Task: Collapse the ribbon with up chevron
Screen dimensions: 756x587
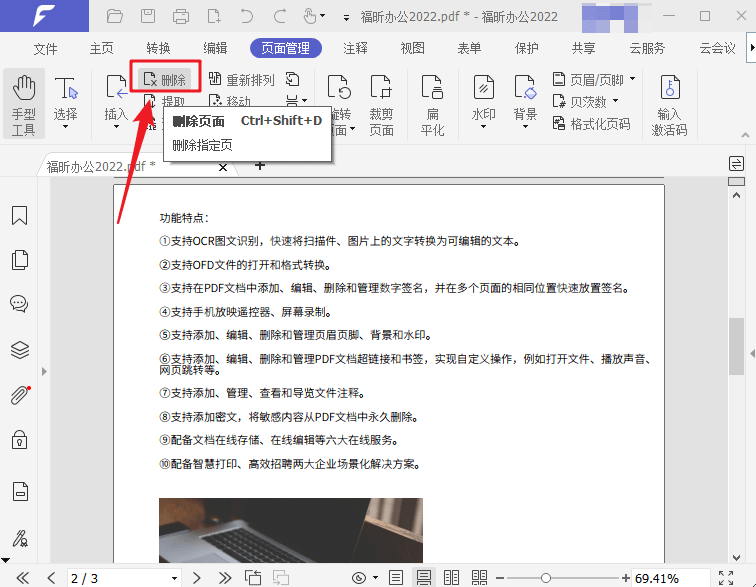Action: click(x=745, y=135)
